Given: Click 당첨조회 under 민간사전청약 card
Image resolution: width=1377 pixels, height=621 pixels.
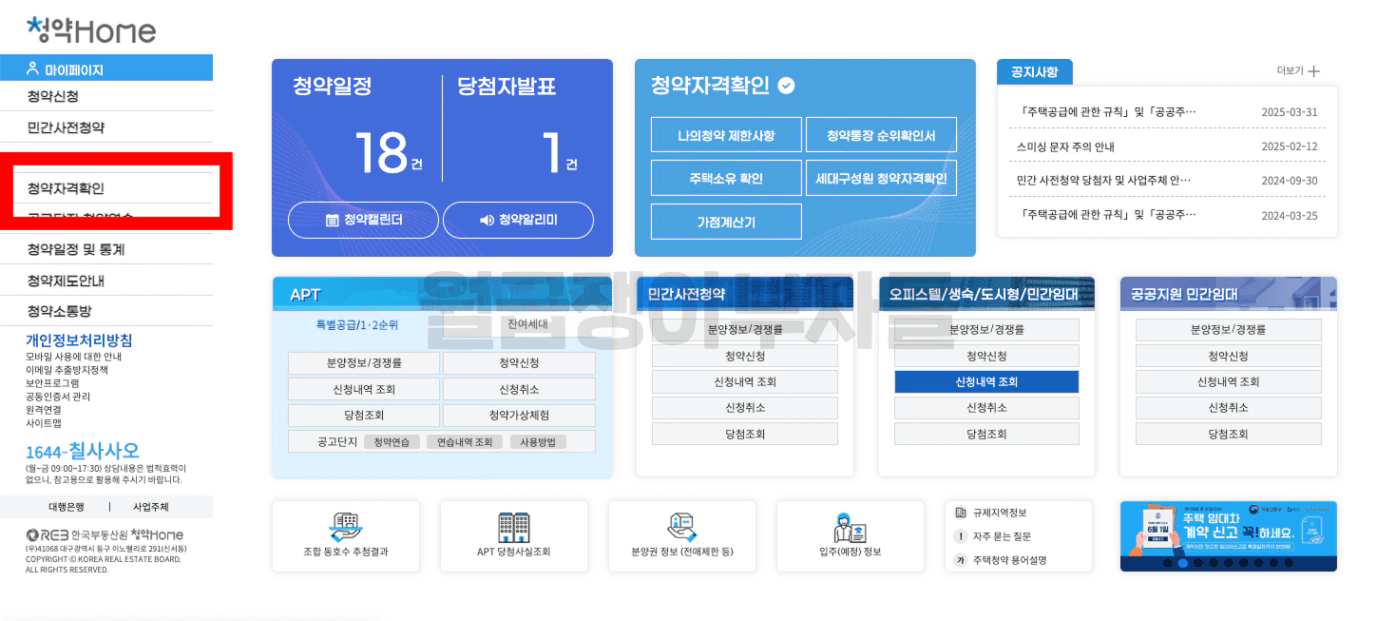Looking at the screenshot, I should 745,434.
